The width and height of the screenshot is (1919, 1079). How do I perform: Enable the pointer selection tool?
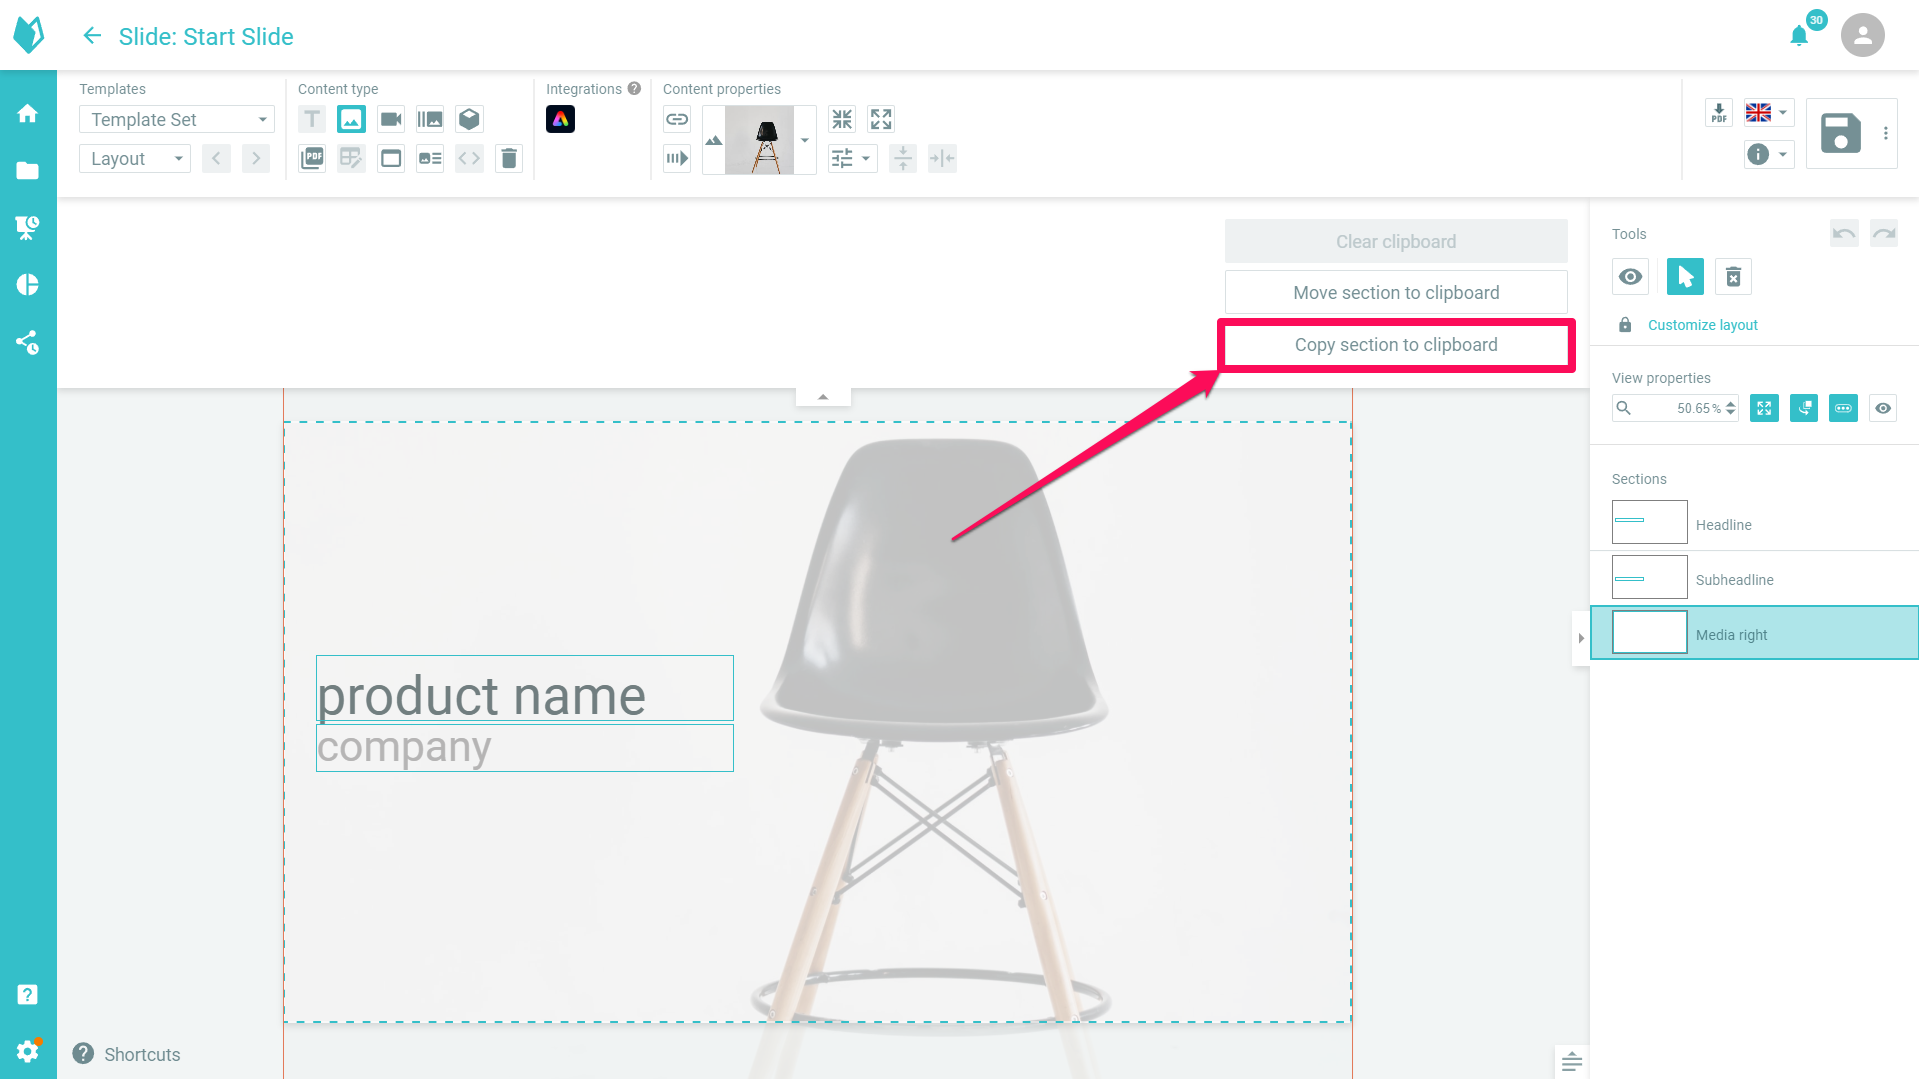(x=1684, y=277)
